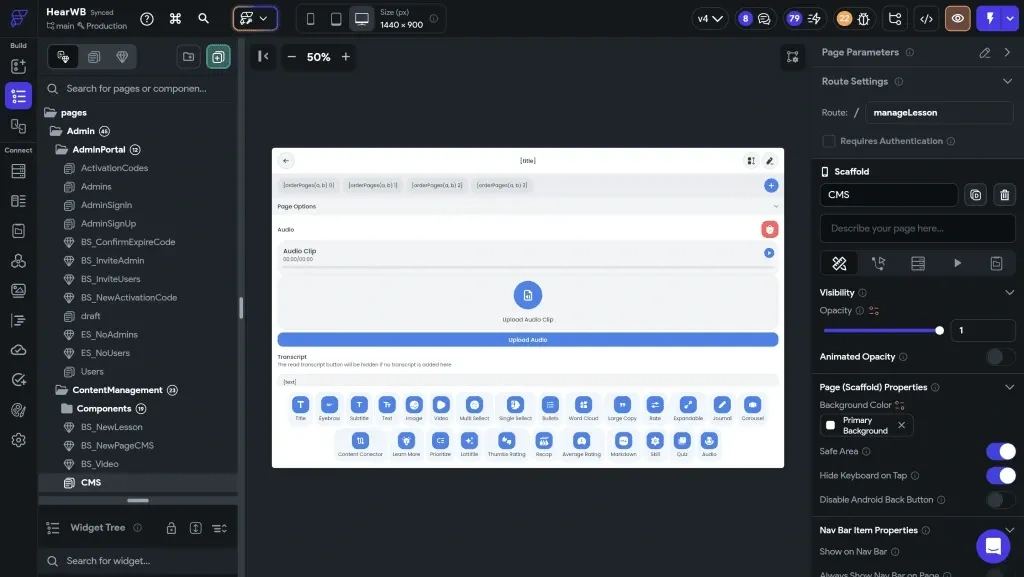Open the custom code view from the toolbar

(x=925, y=18)
